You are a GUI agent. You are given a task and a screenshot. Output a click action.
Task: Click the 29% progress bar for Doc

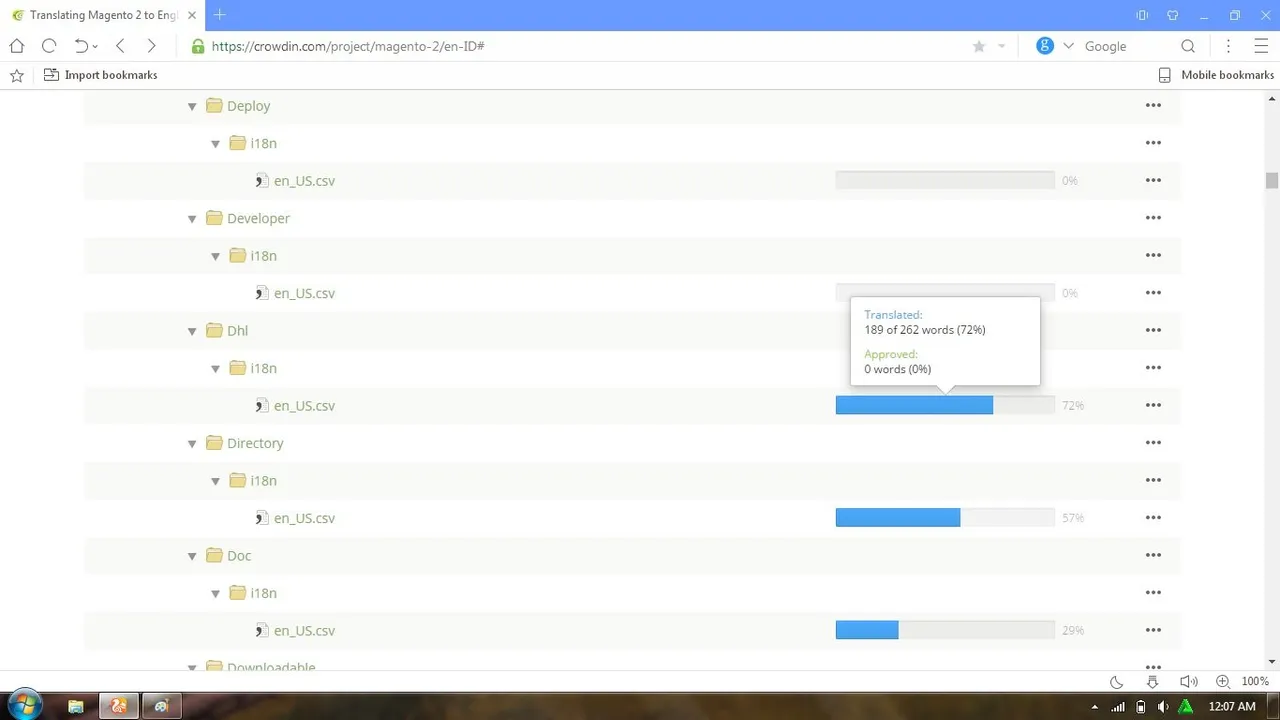point(945,630)
